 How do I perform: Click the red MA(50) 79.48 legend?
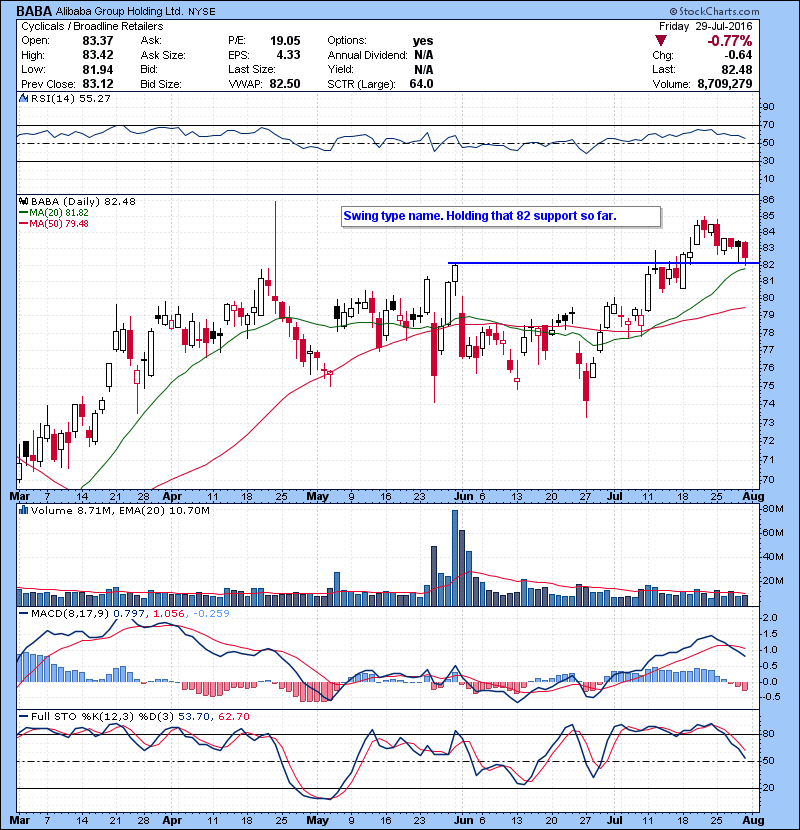pyautogui.click(x=54, y=223)
